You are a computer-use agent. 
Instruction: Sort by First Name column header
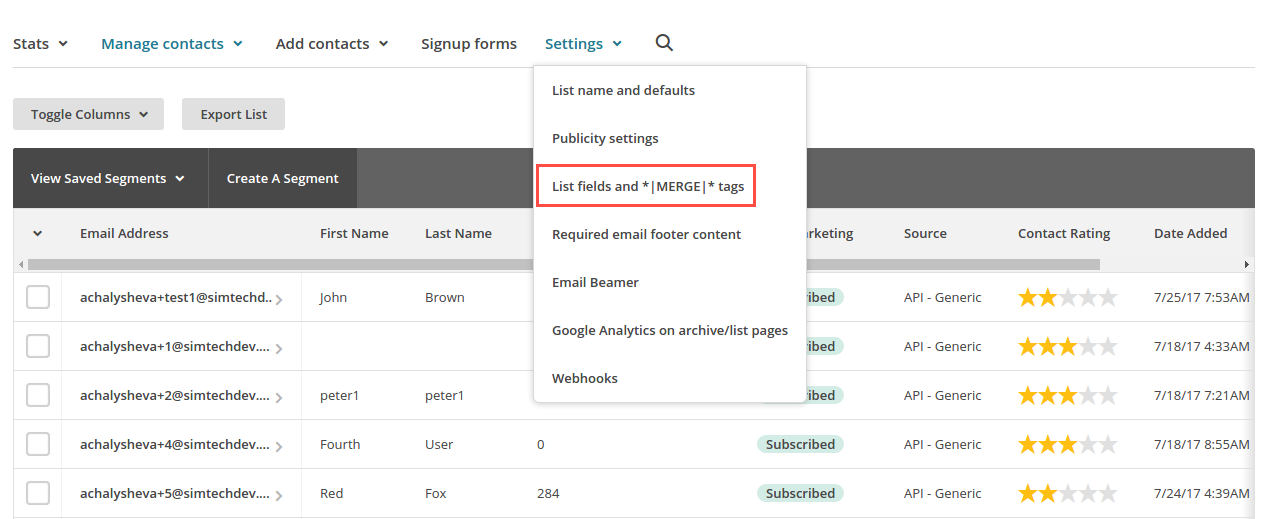click(354, 233)
